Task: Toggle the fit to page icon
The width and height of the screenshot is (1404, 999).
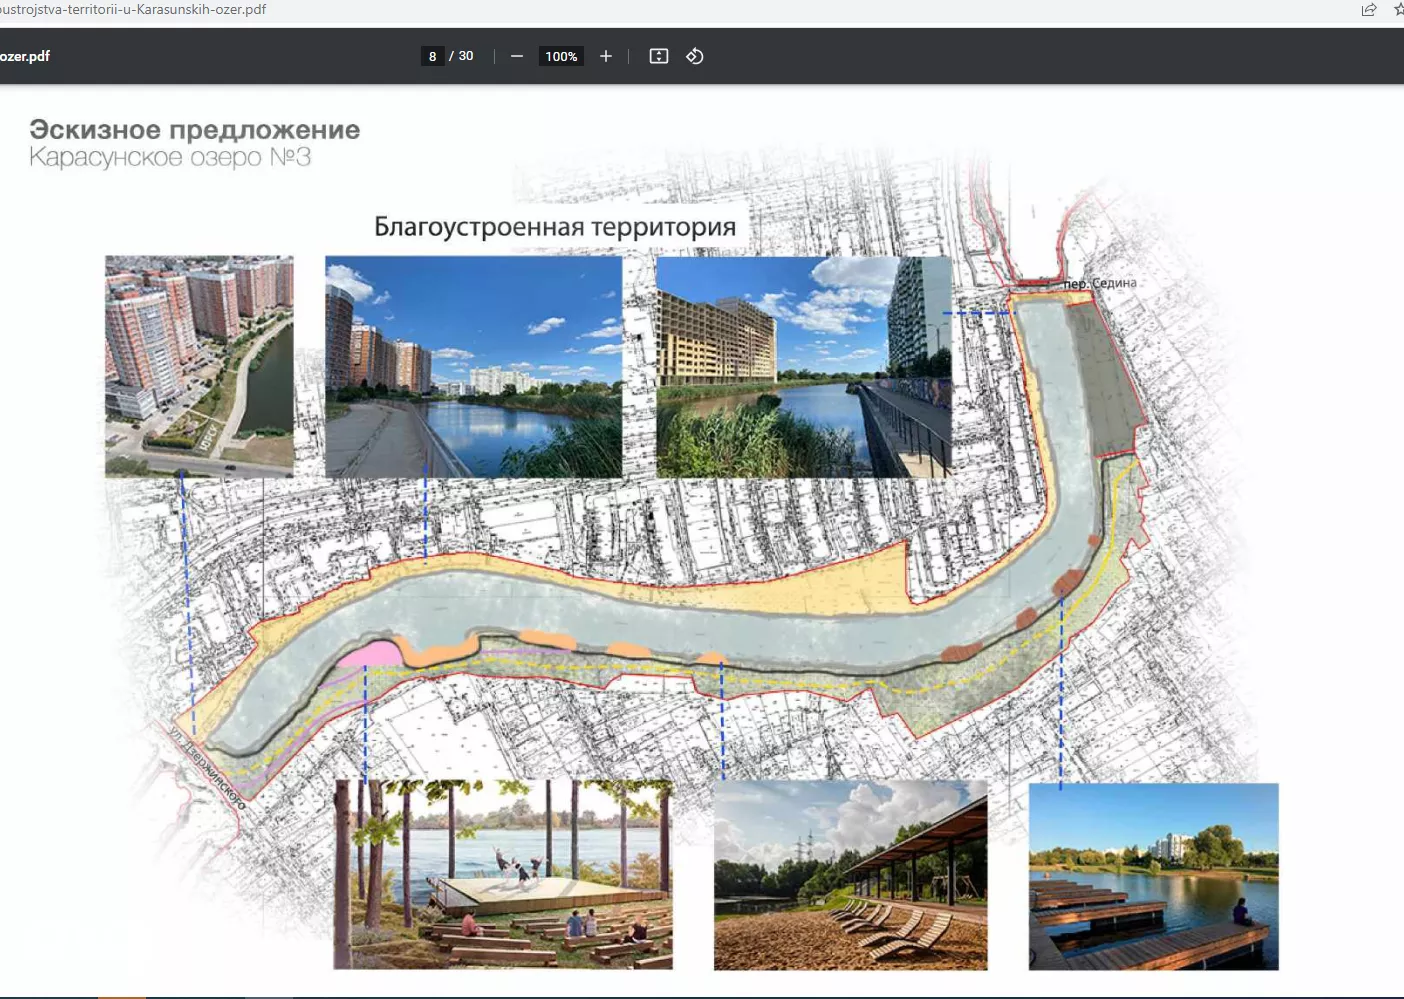Action: pyautogui.click(x=658, y=56)
